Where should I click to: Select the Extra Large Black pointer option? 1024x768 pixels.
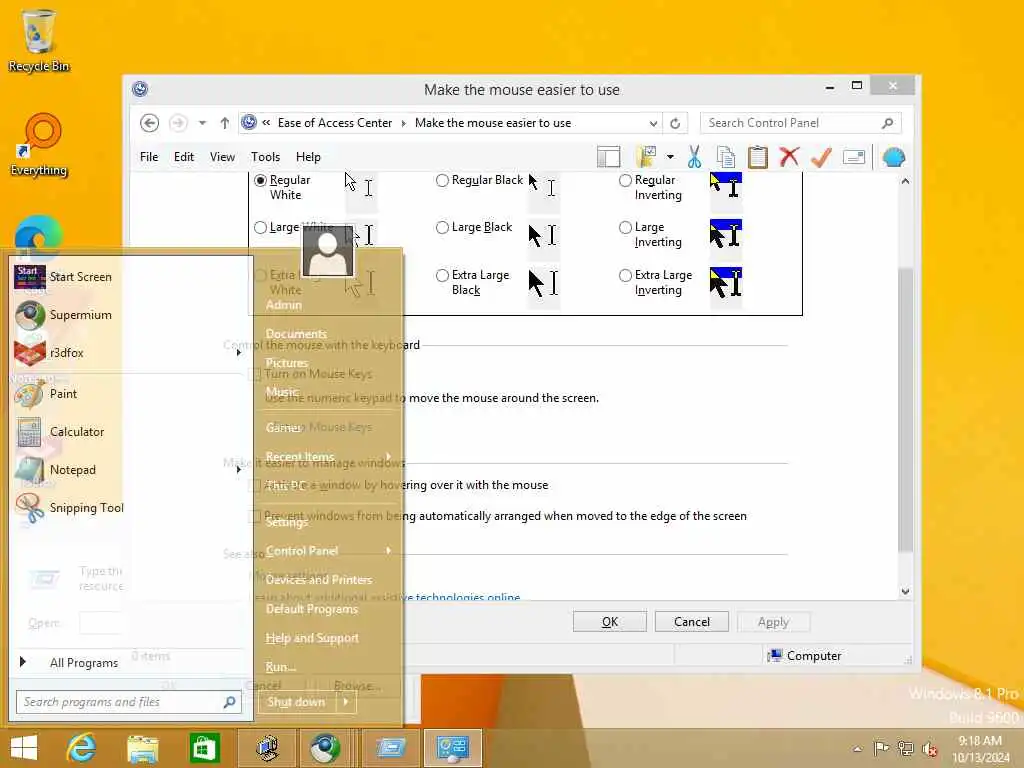point(442,276)
